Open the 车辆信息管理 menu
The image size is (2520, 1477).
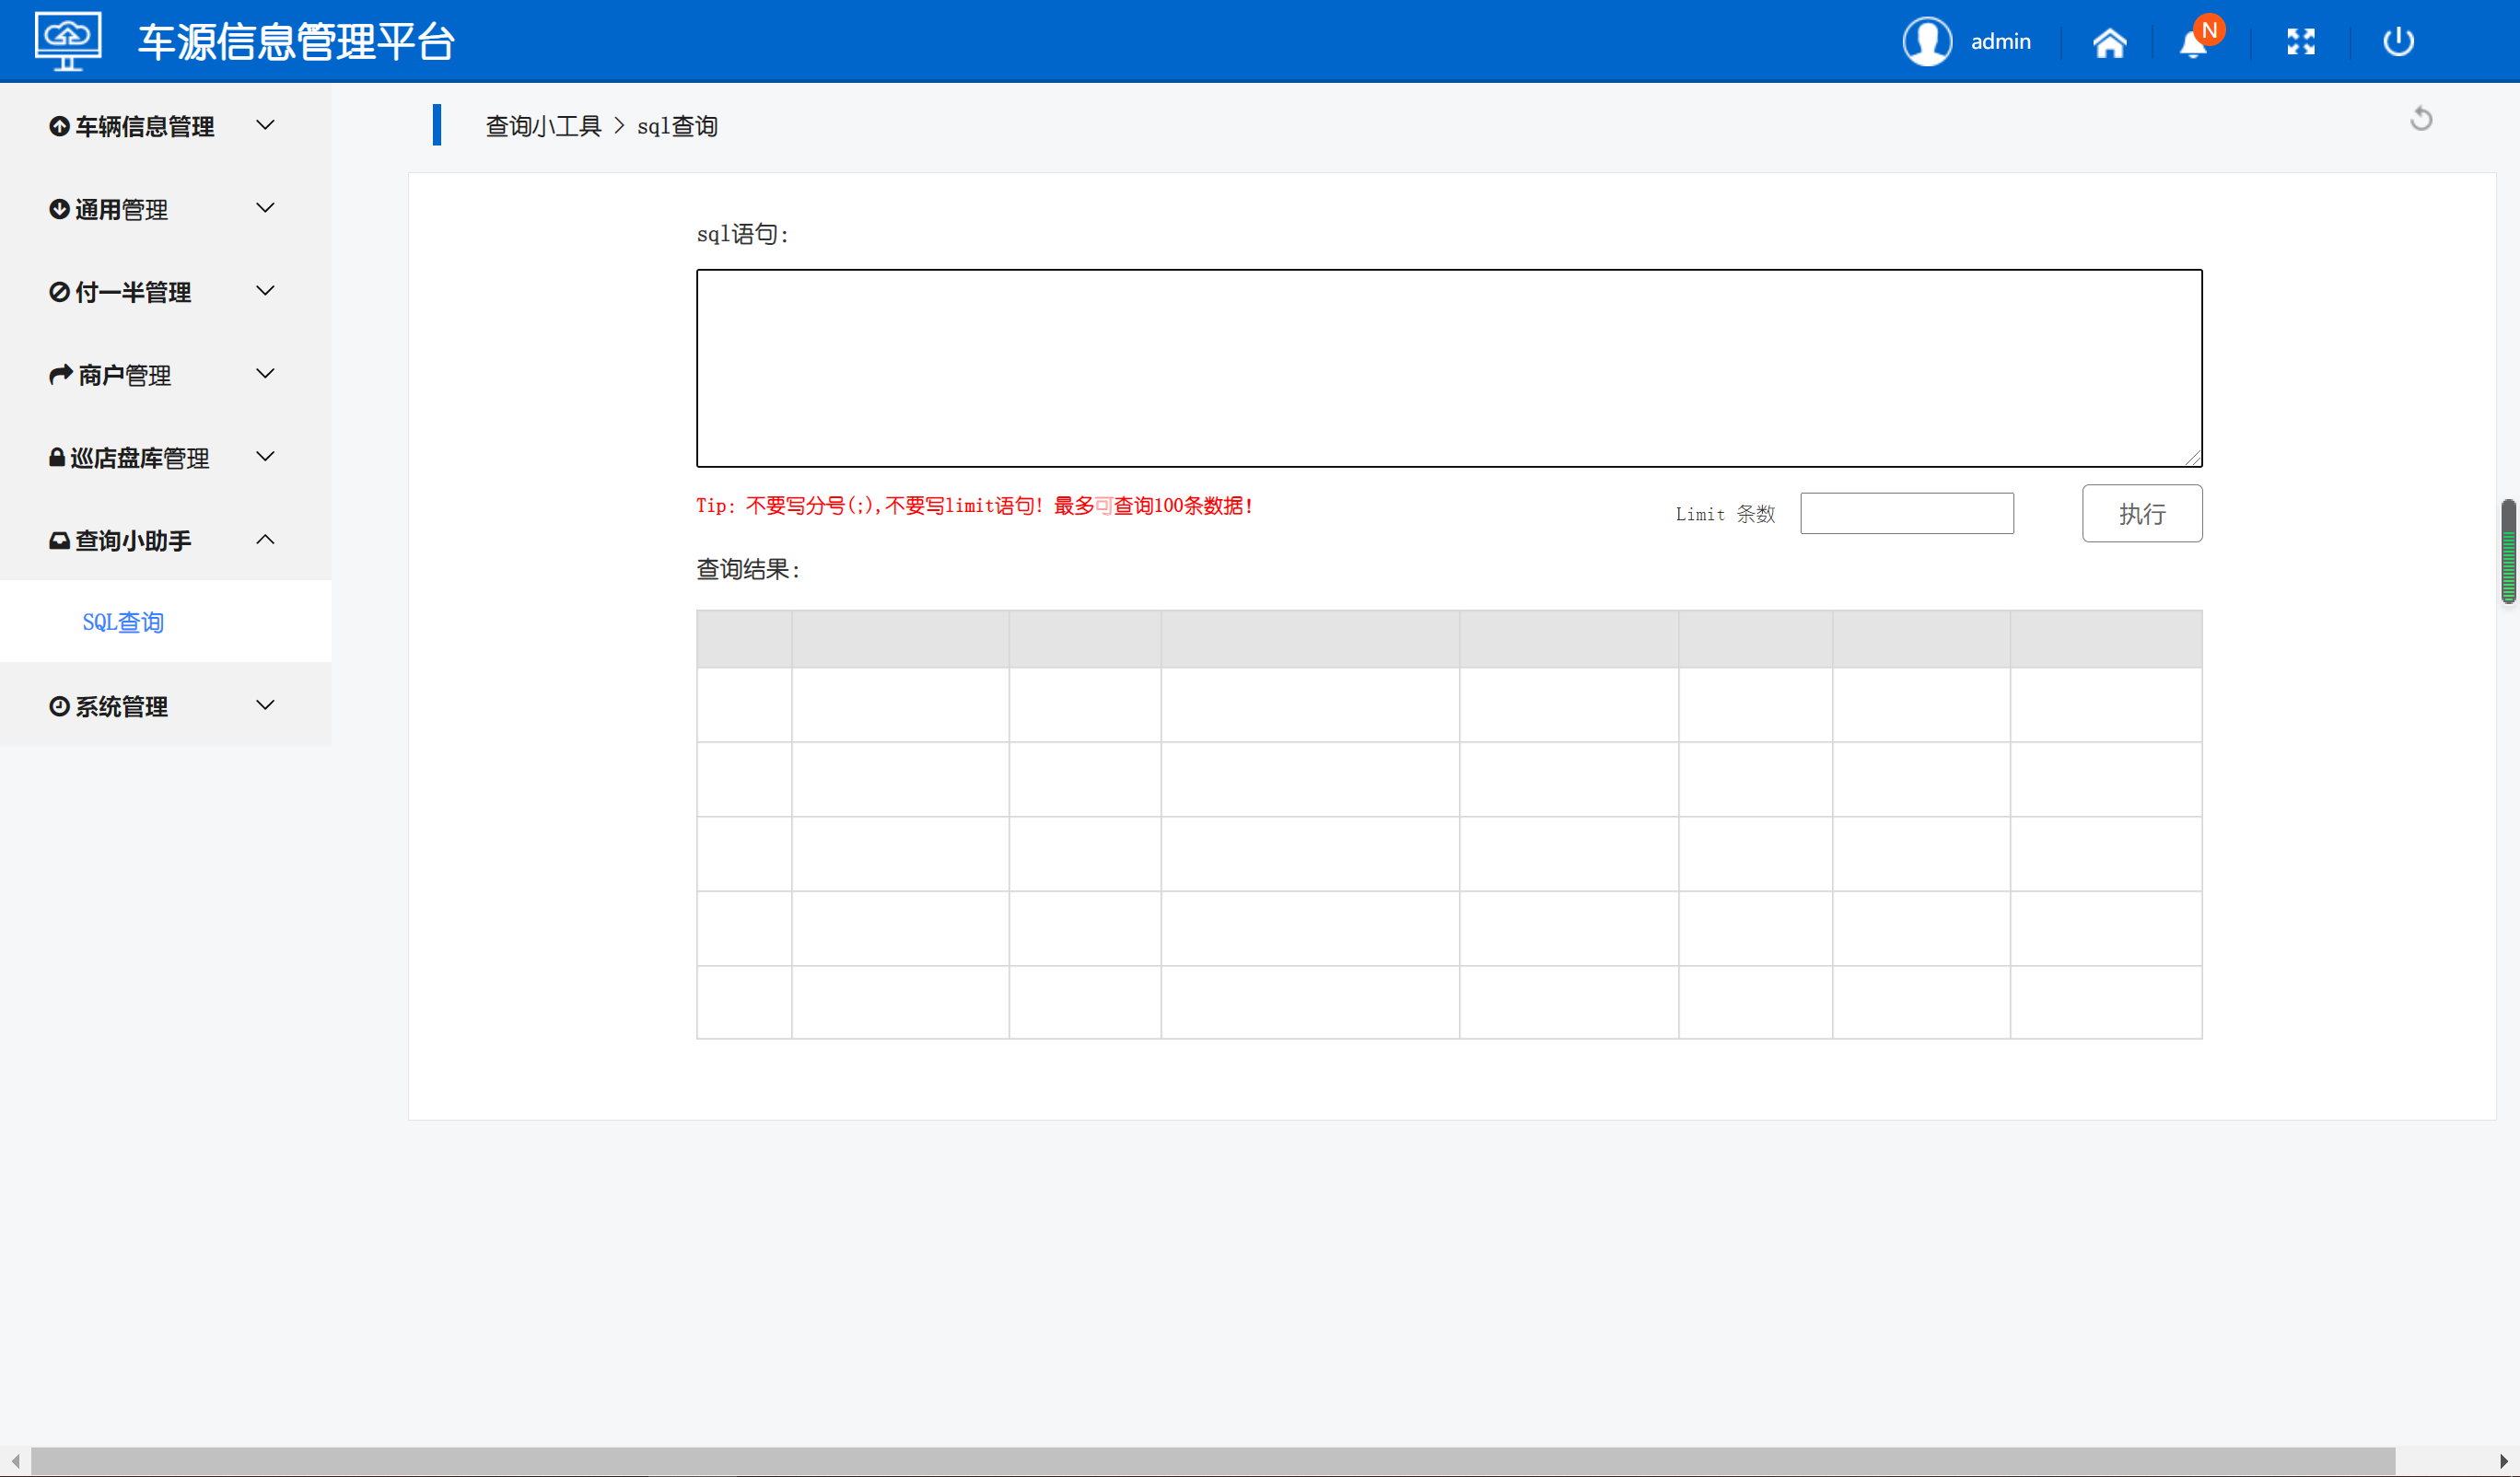[165, 126]
